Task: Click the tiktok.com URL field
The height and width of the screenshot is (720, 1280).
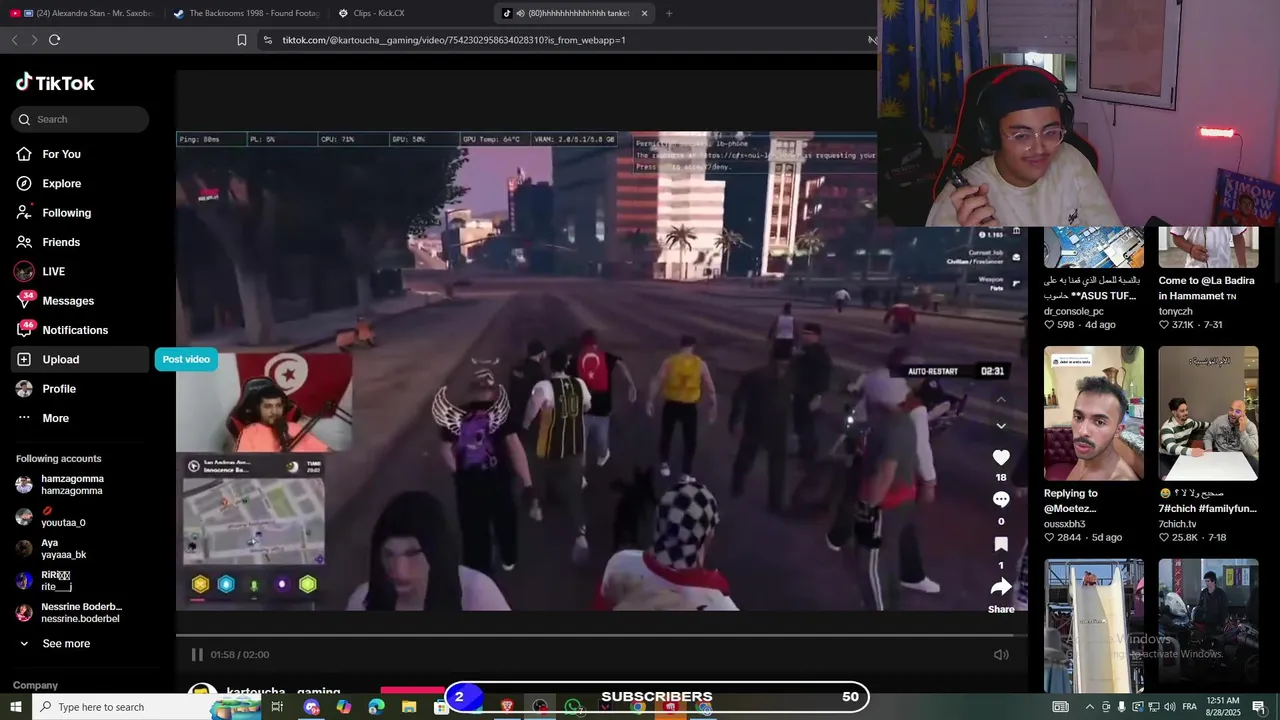Action: [560, 40]
